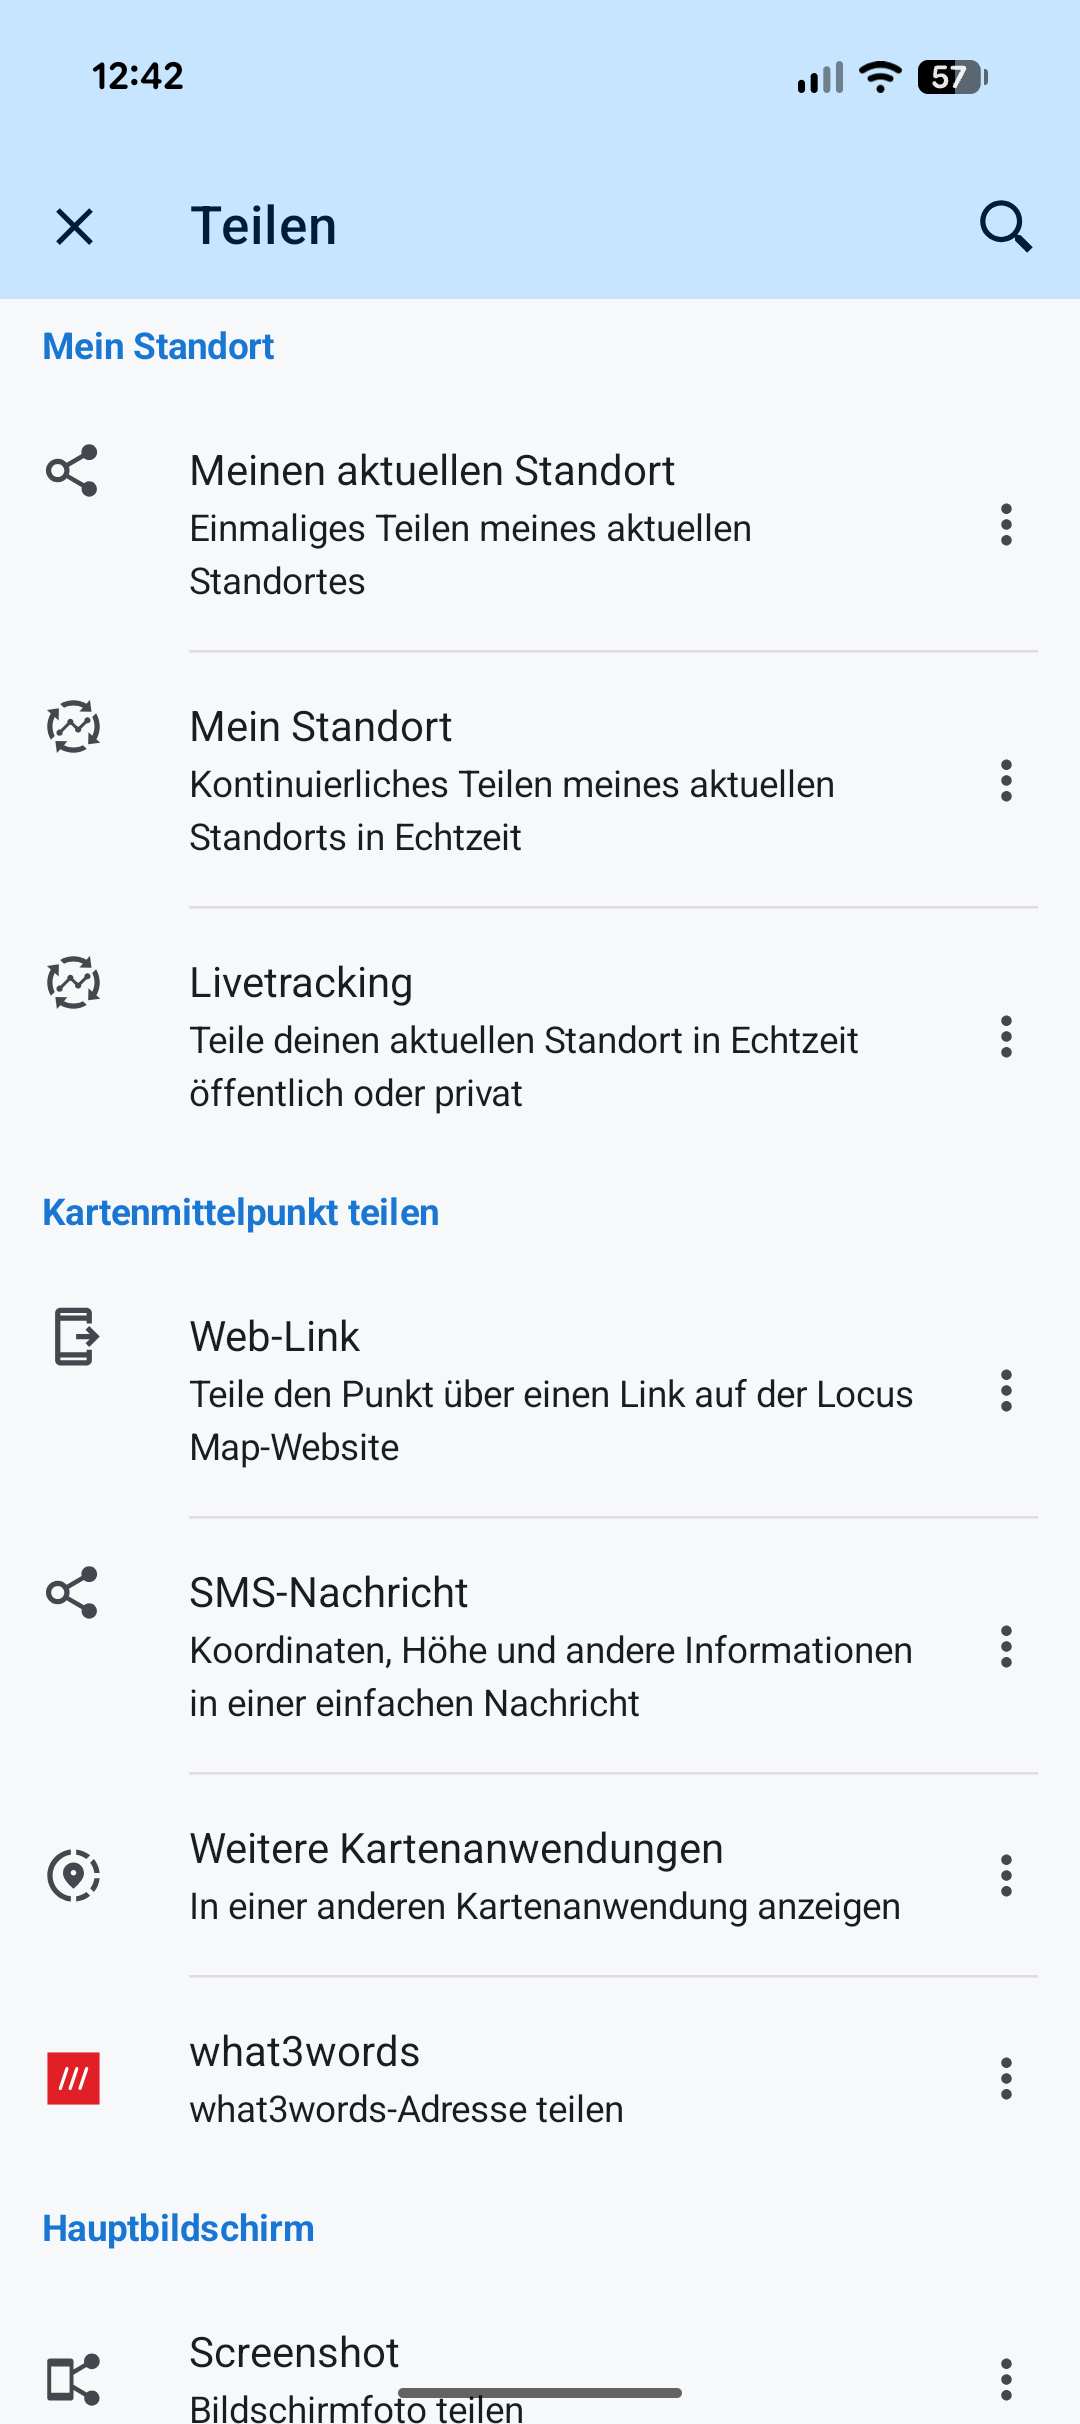The width and height of the screenshot is (1080, 2424).
Task: Close the Teilen screen with X
Action: coord(75,227)
